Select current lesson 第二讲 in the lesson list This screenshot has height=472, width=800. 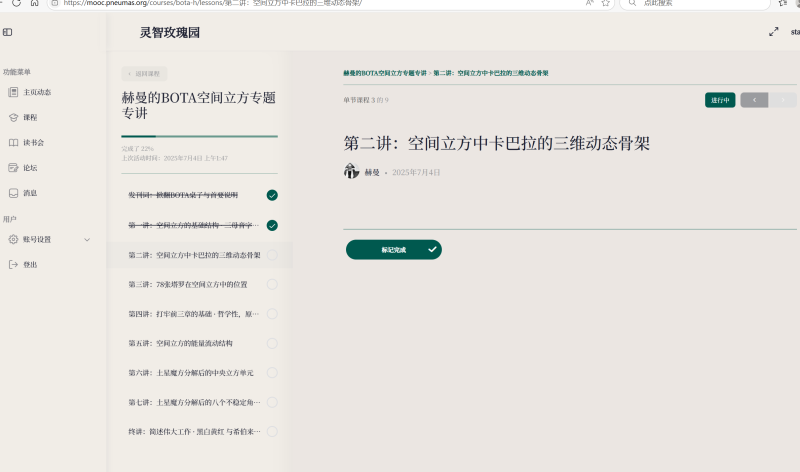(x=194, y=255)
